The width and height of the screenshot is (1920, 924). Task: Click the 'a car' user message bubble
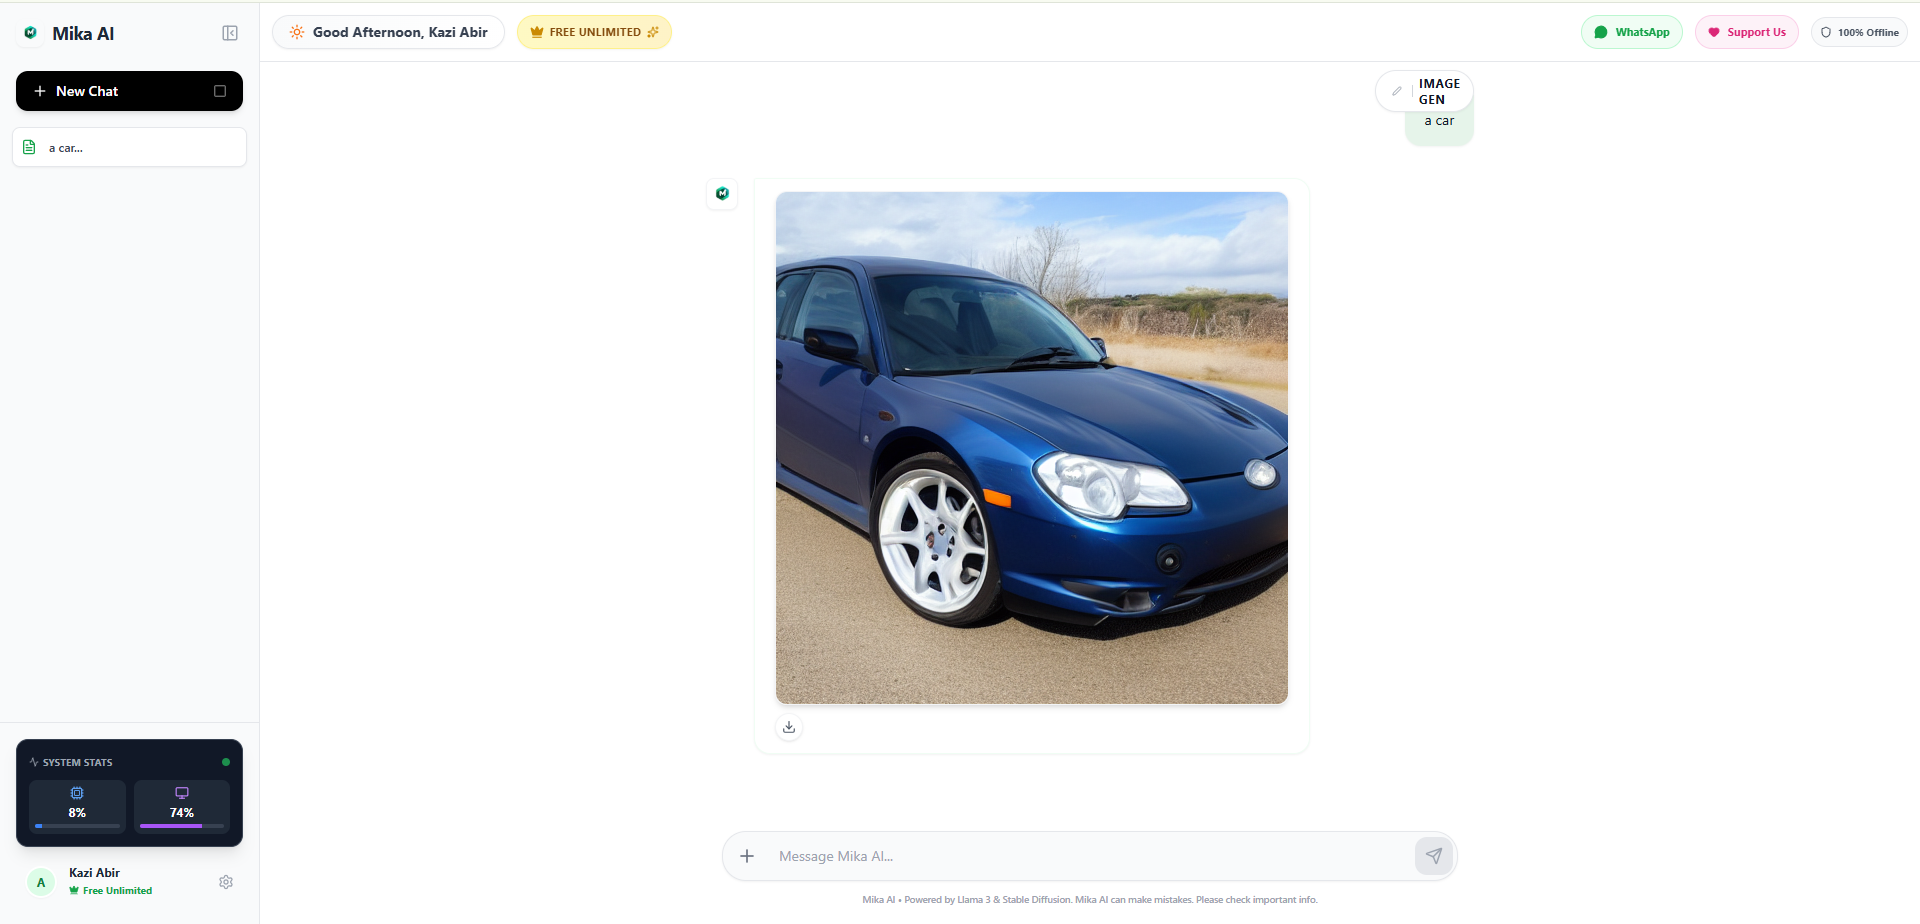click(1439, 121)
